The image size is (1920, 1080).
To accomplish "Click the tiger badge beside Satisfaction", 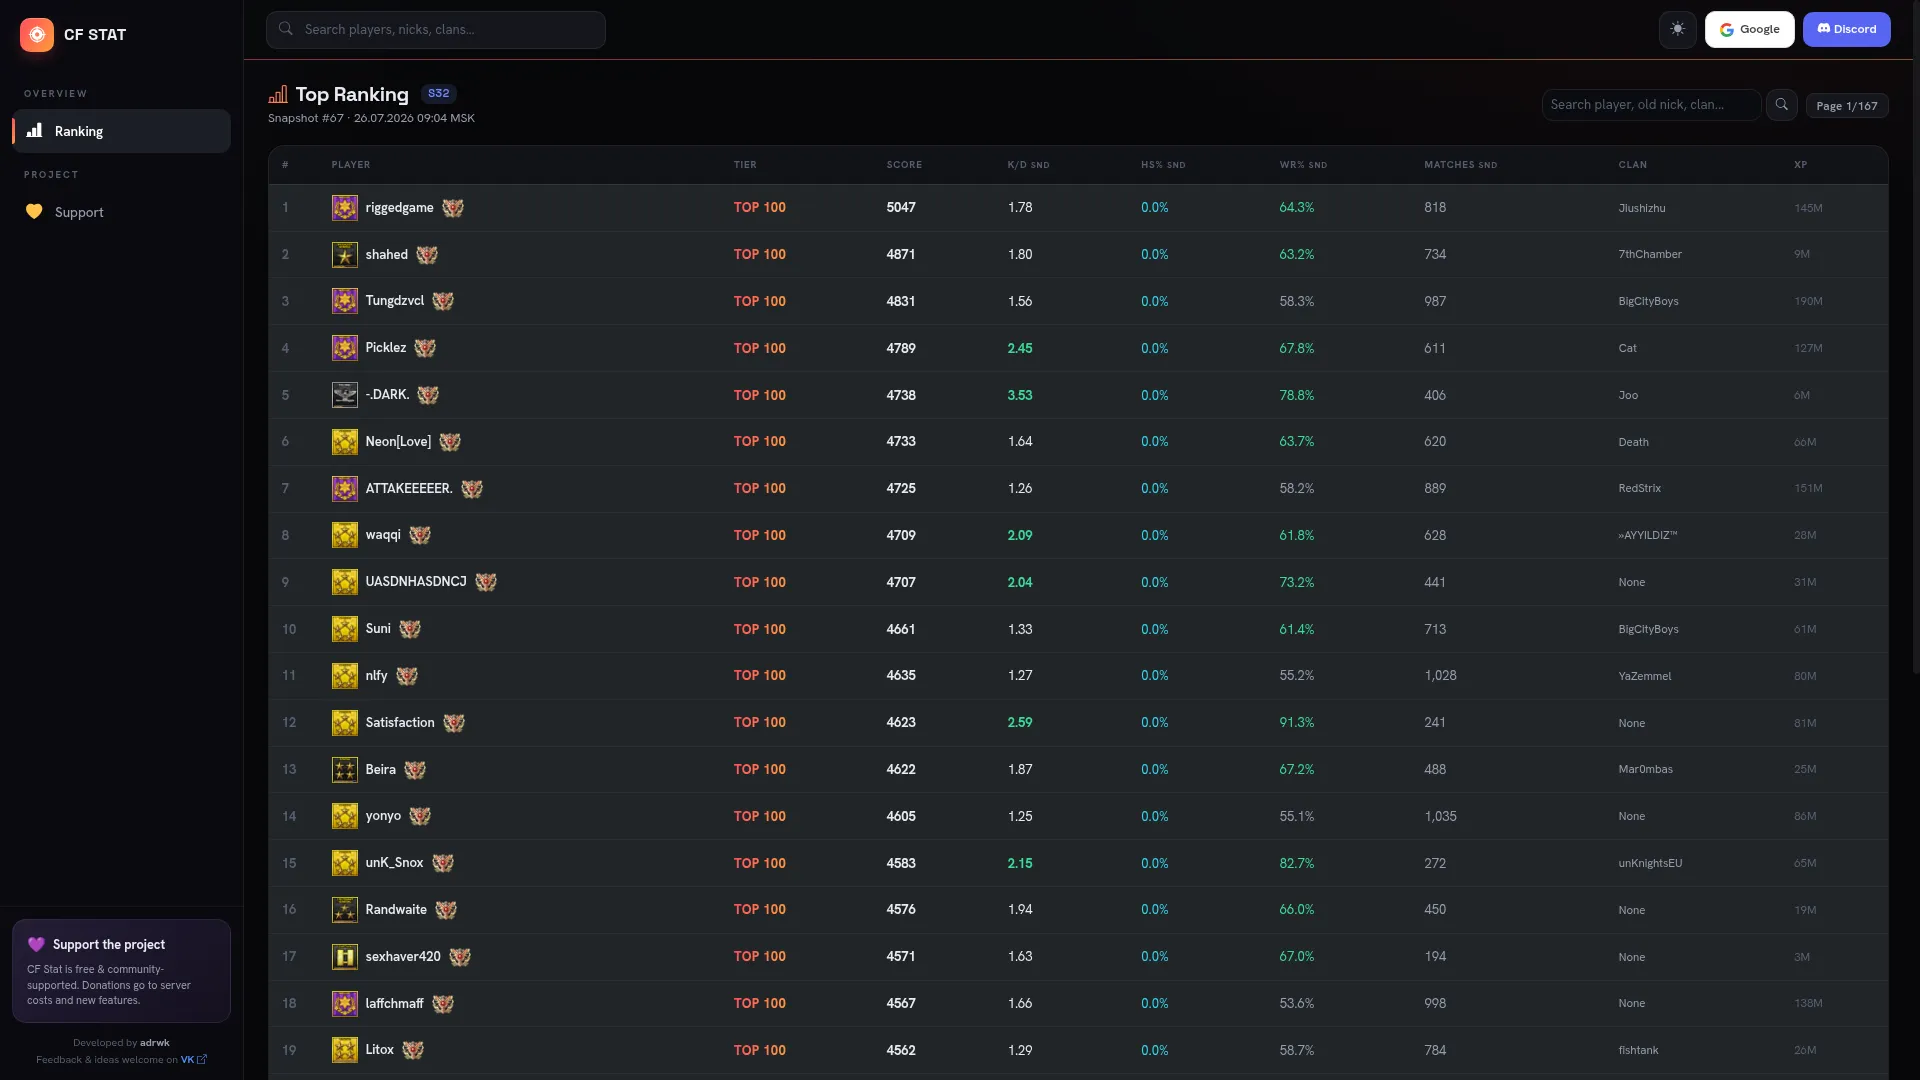I will coord(454,723).
